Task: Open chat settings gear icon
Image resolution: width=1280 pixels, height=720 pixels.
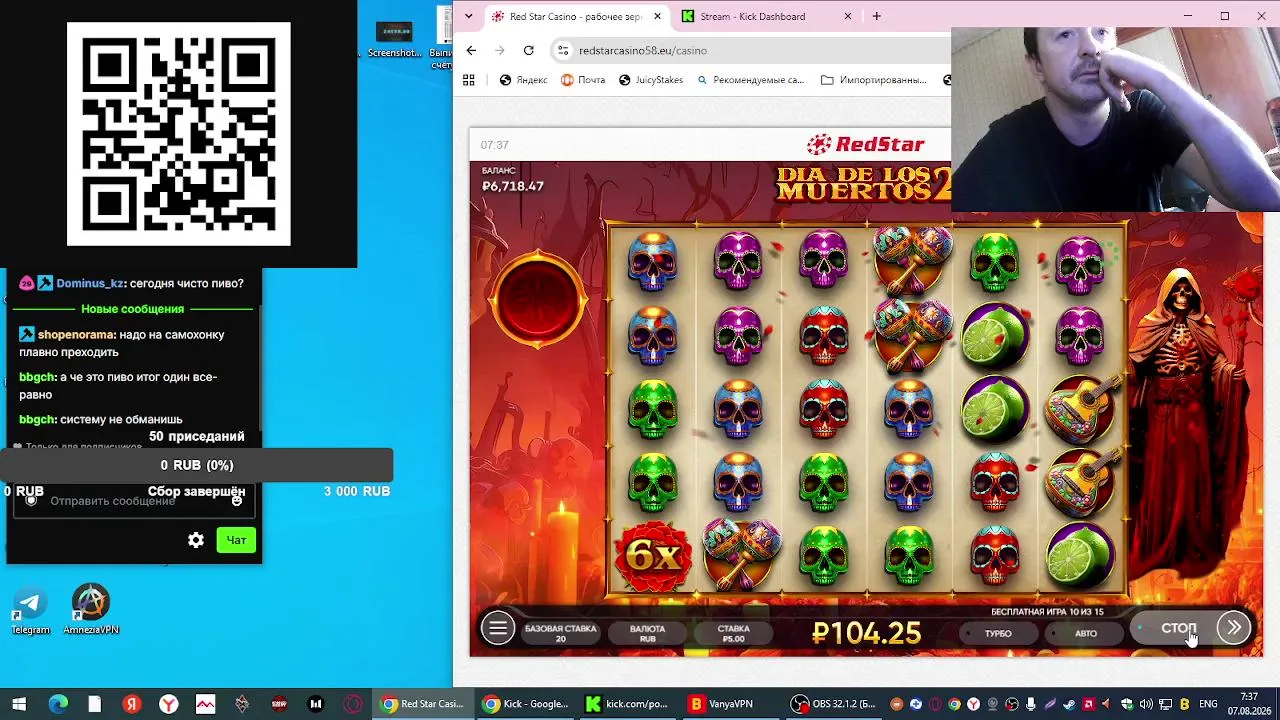Action: pos(196,540)
